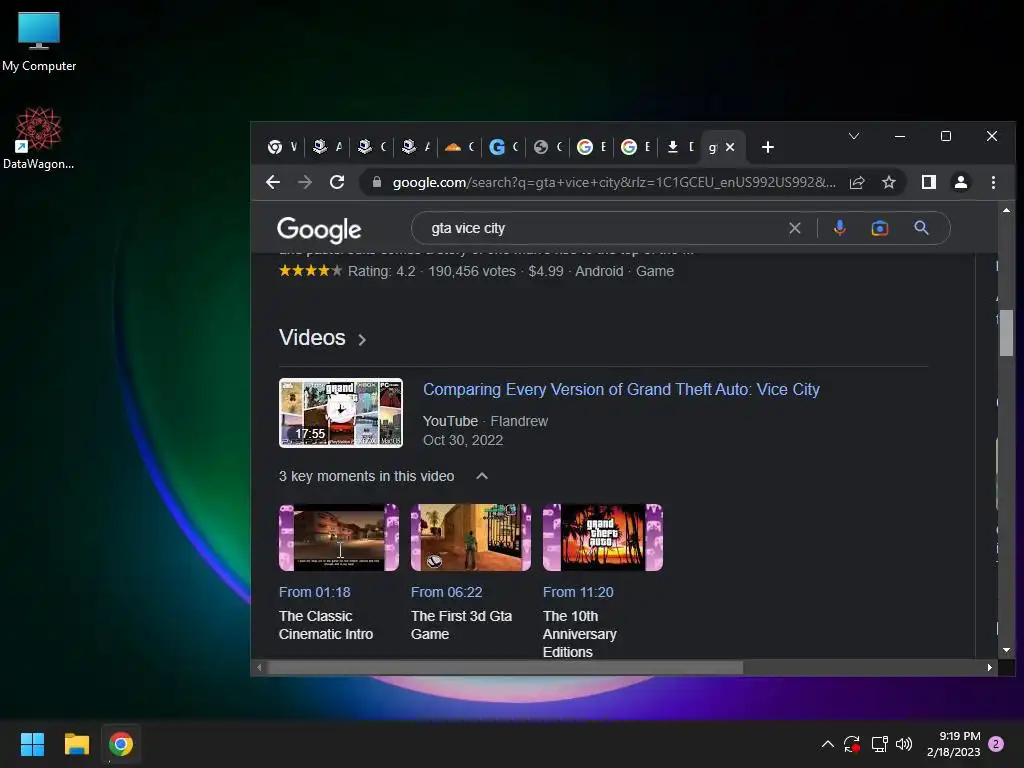Click the 'YouTube · Flandrew' source text
The image size is (1024, 768).
[485, 421]
